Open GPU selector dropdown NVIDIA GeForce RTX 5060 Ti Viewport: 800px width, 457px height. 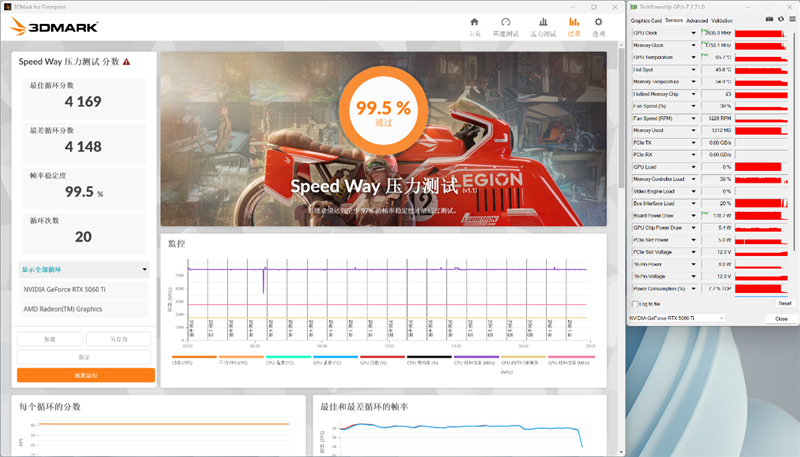(677, 318)
